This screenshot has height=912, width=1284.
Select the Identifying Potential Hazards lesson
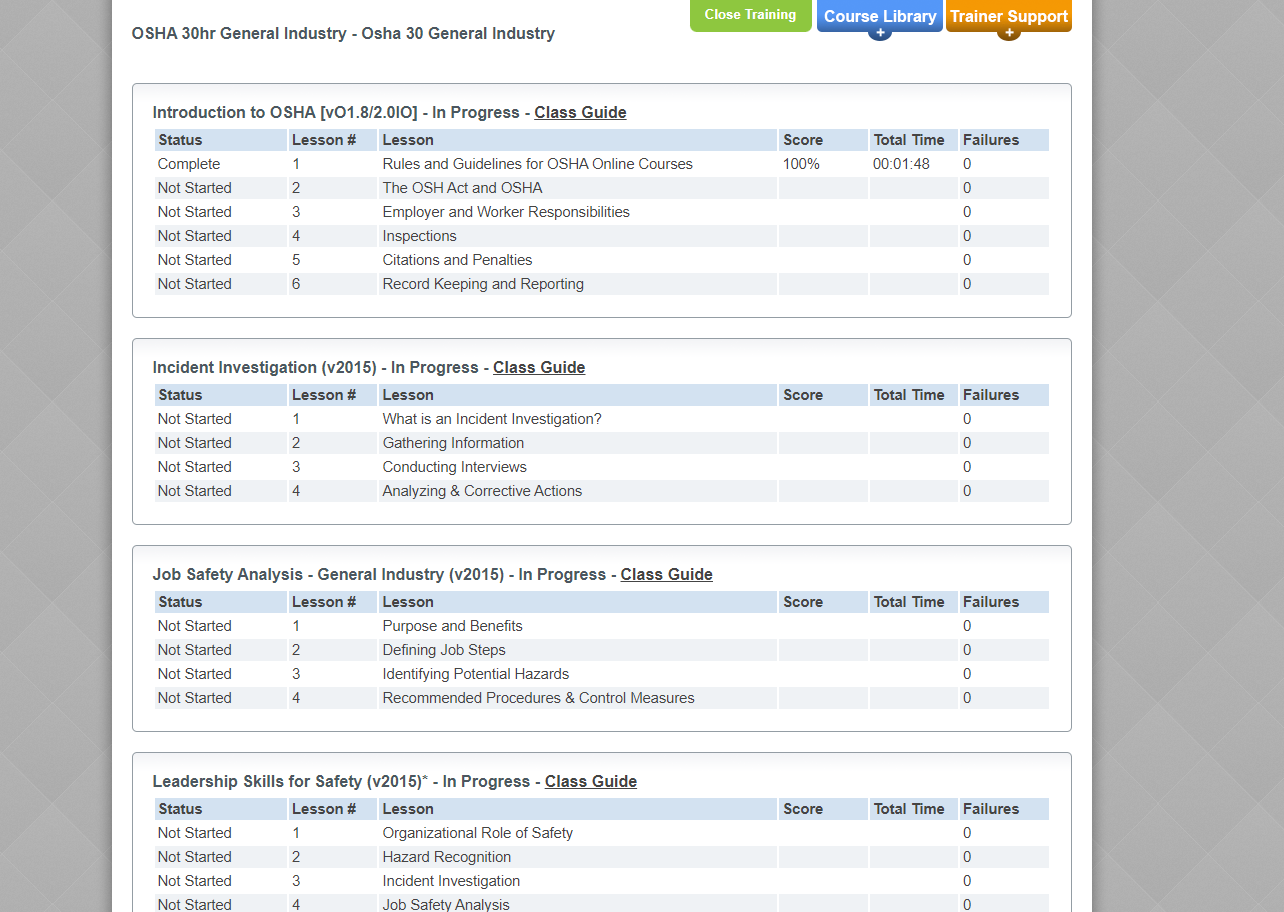476,674
